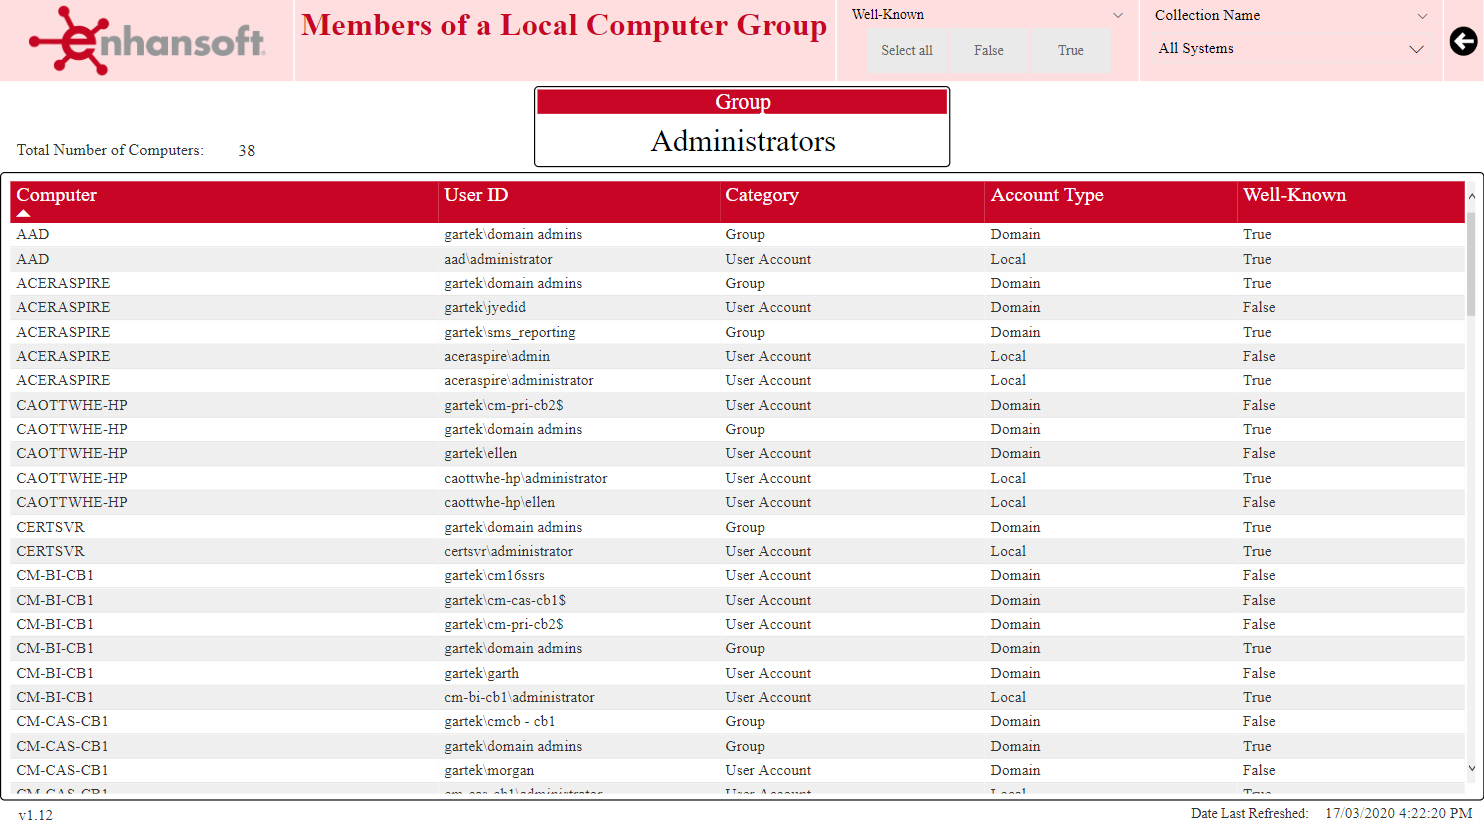Image resolution: width=1484 pixels, height=835 pixels.
Task: Enable Select all in the Well-Known filter
Action: 906,50
